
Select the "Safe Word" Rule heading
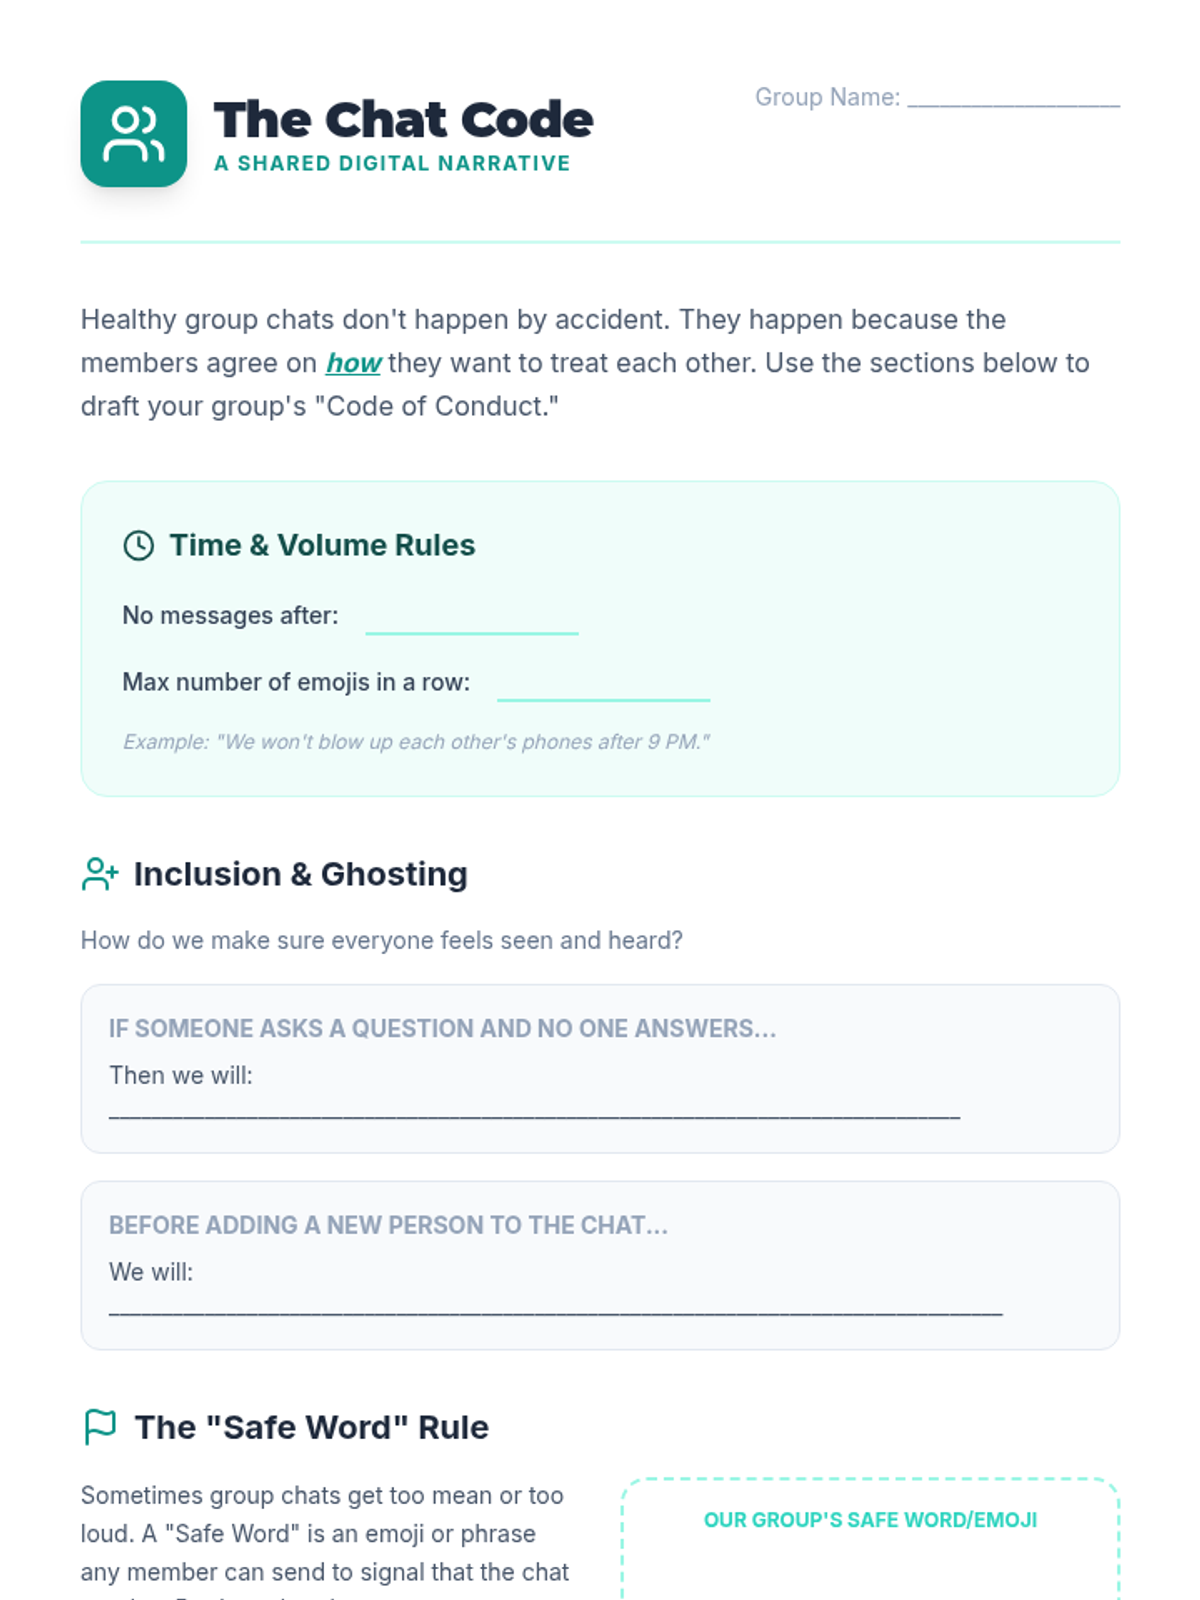click(x=311, y=1427)
